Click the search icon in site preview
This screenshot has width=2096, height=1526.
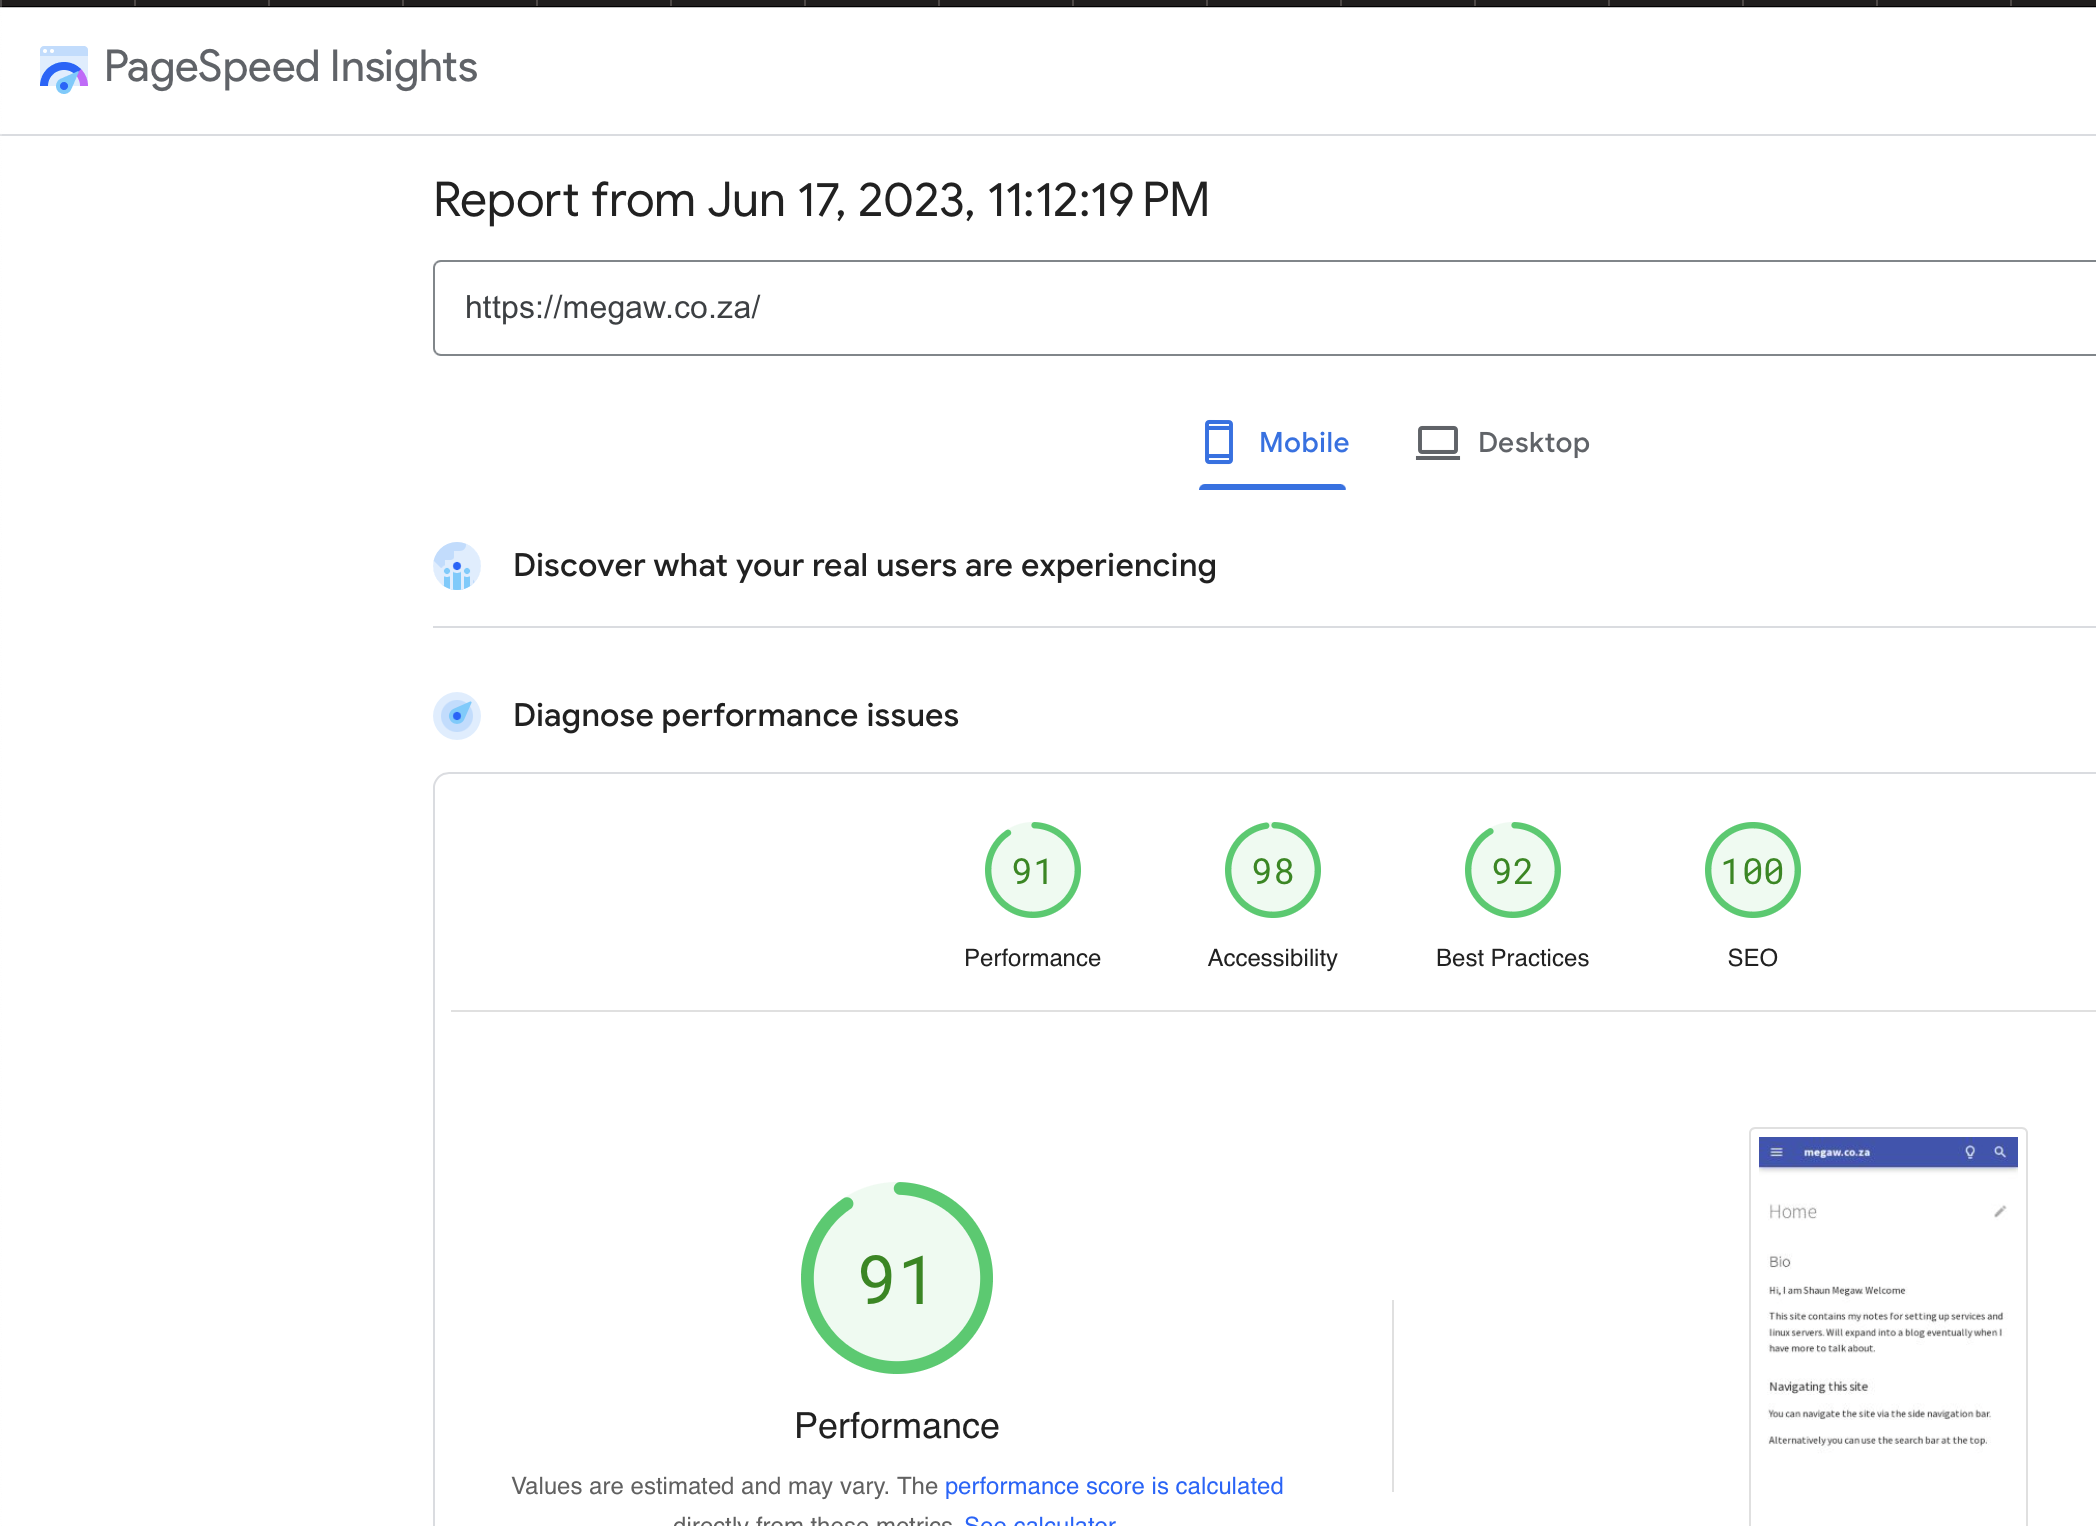2000,1152
